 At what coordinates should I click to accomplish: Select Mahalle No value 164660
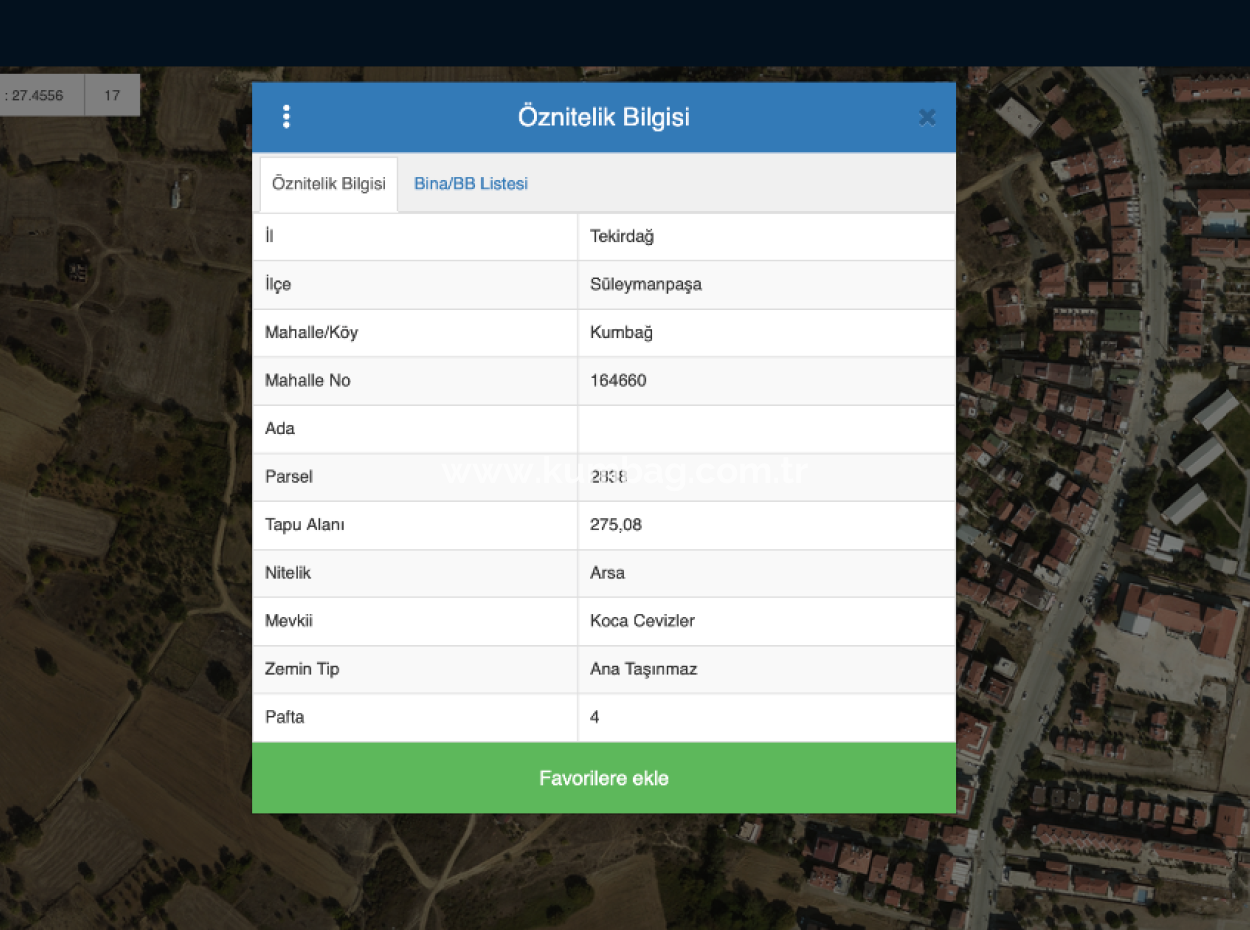618,381
